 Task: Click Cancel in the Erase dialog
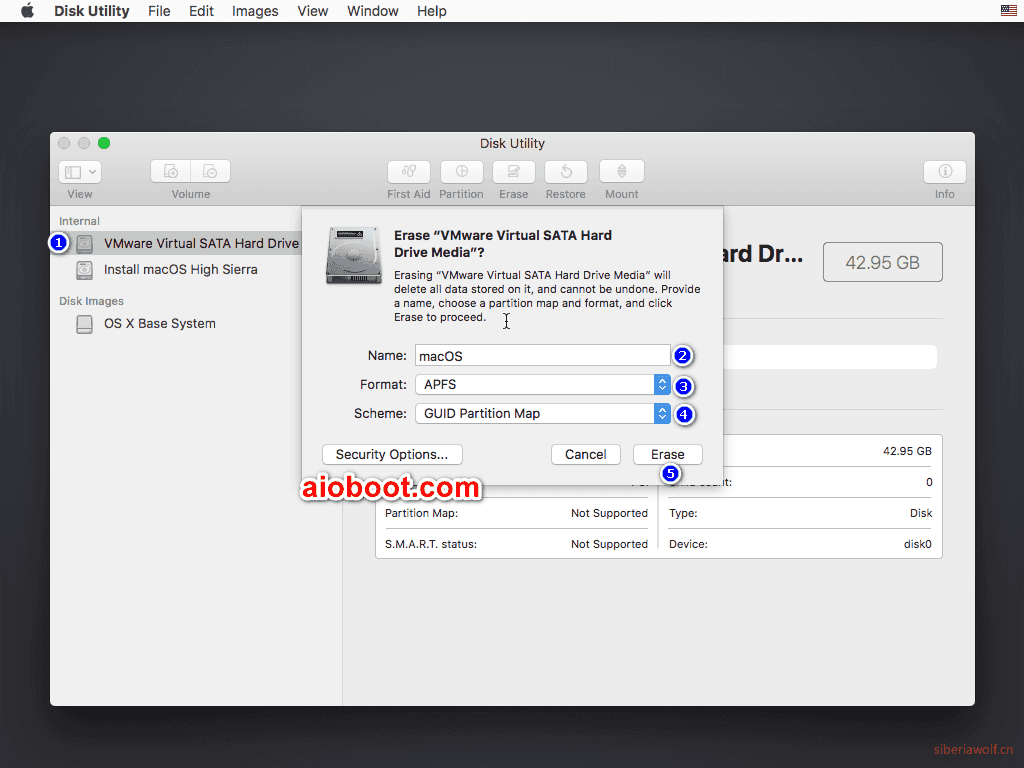[x=585, y=455]
